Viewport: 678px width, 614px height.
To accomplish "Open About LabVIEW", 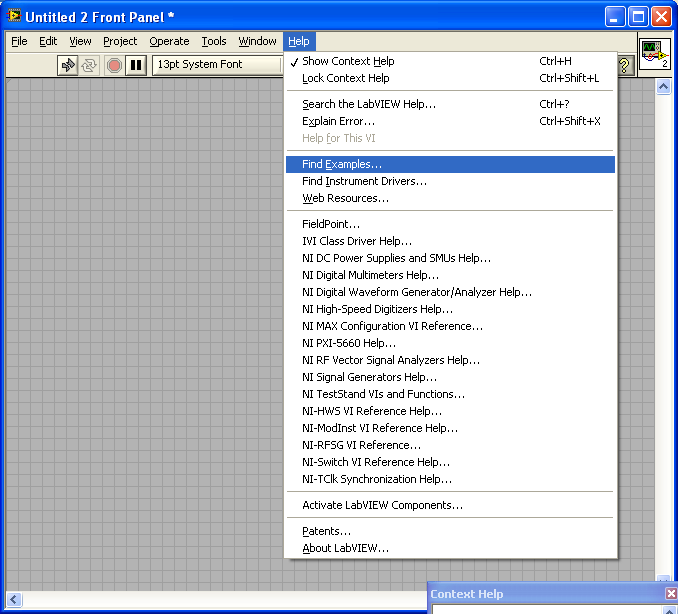I will click(450, 548).
